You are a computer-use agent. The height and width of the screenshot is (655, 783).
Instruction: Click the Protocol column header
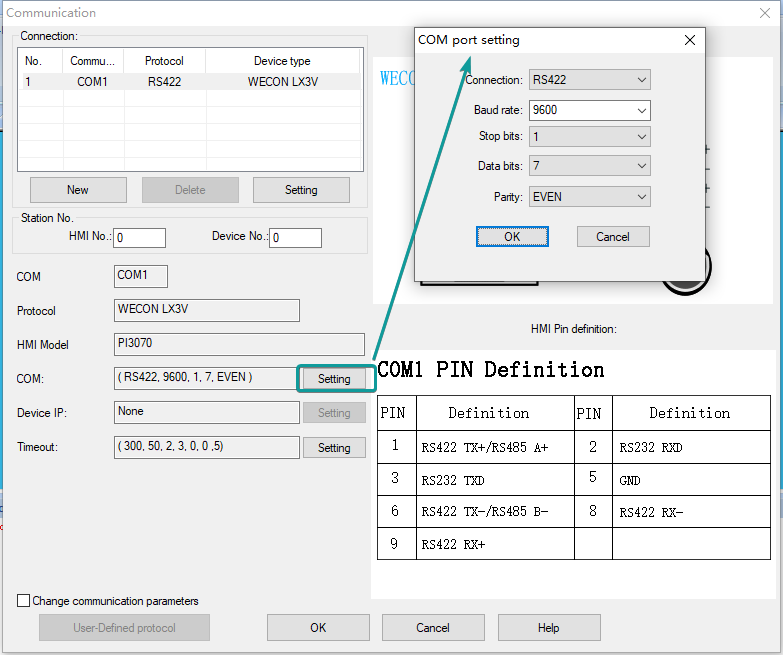point(164,61)
